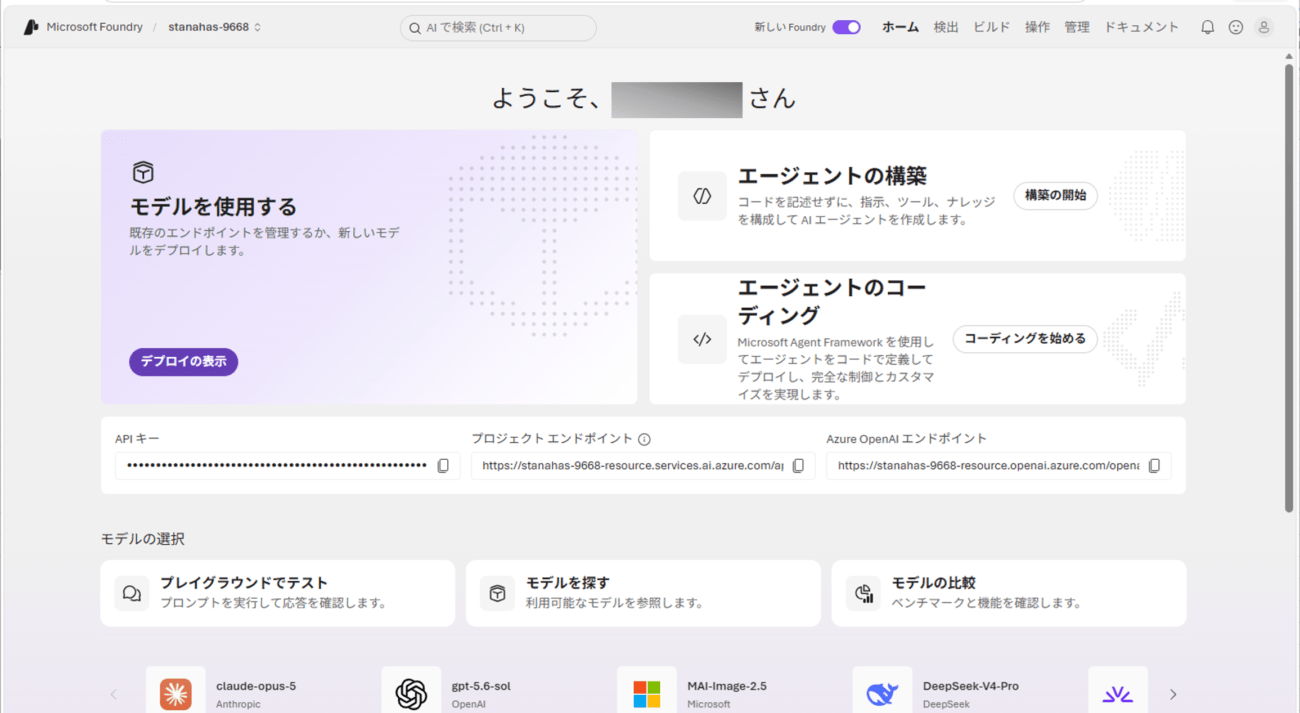Open the 管理 tab

point(1077,27)
